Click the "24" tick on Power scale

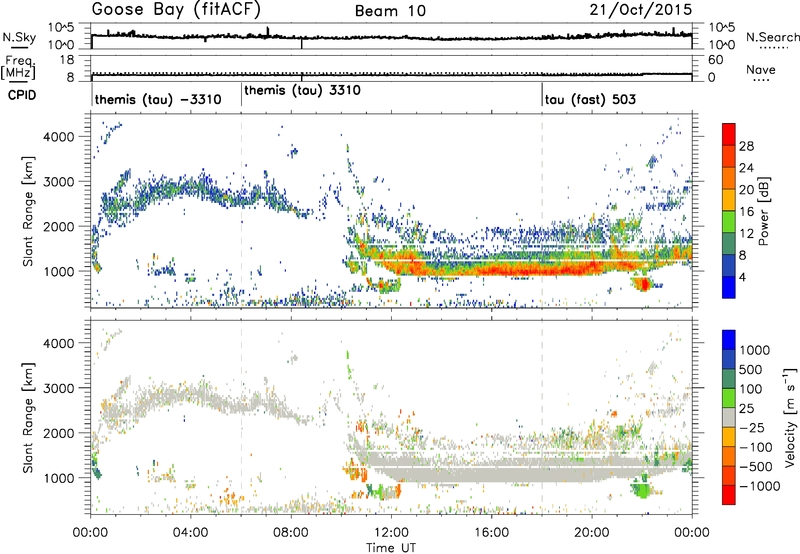pyautogui.click(x=746, y=168)
